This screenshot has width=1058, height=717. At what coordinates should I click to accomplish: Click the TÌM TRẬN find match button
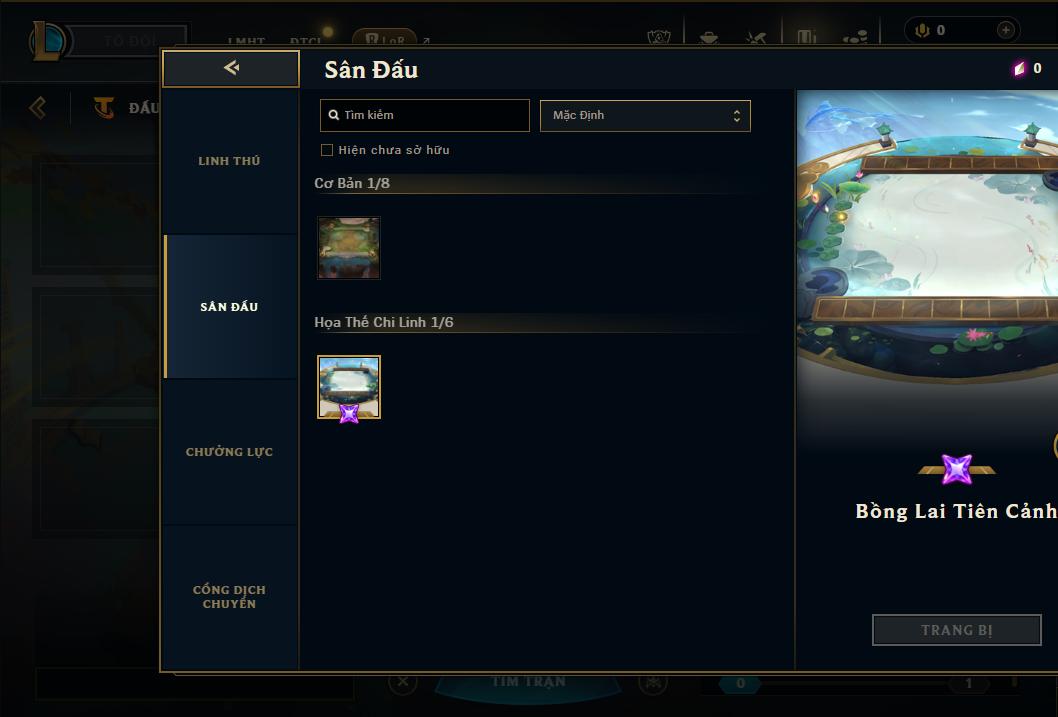(528, 683)
